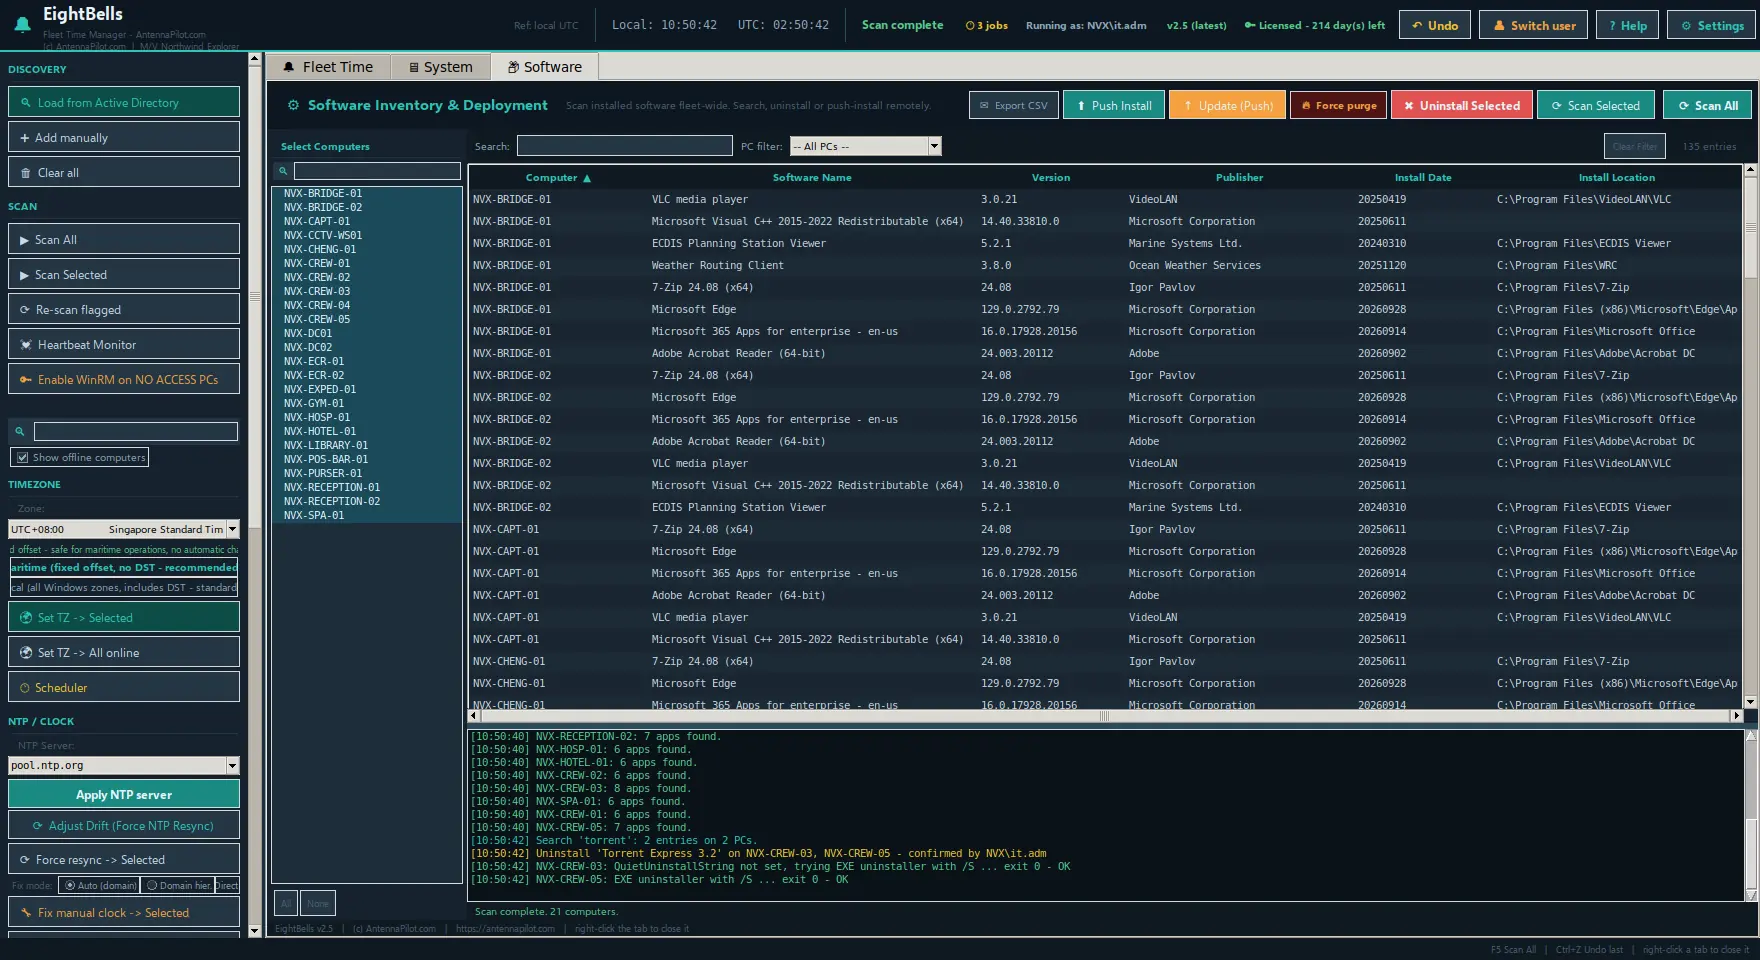Click the Clear Filter button

(x=1635, y=147)
